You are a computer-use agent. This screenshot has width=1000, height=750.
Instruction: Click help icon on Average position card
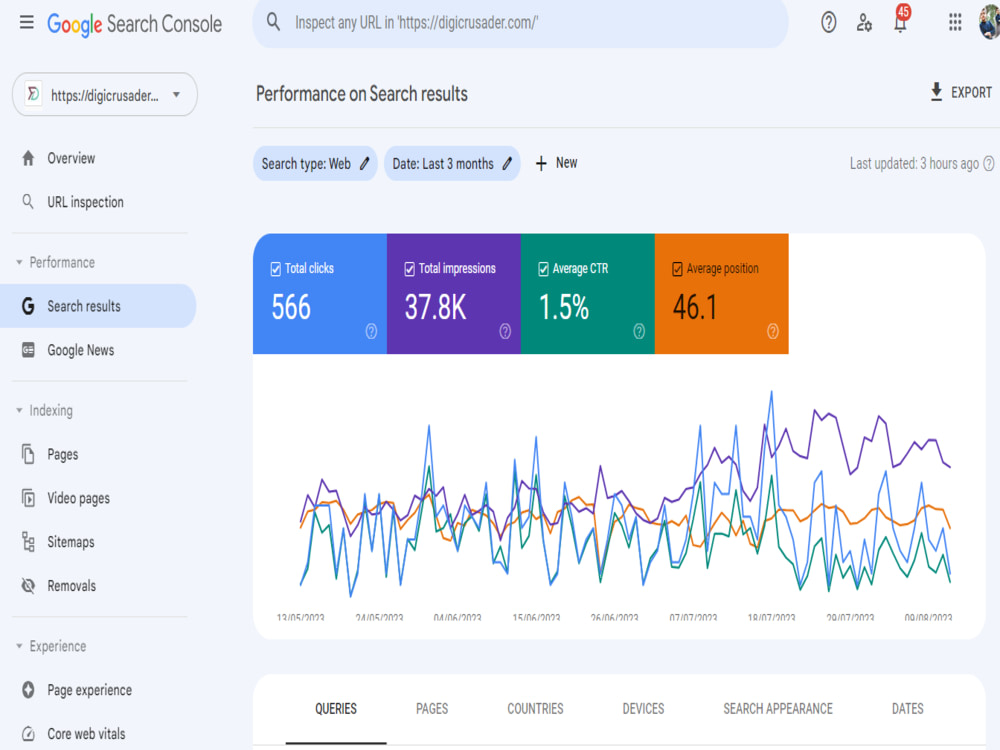tap(773, 331)
